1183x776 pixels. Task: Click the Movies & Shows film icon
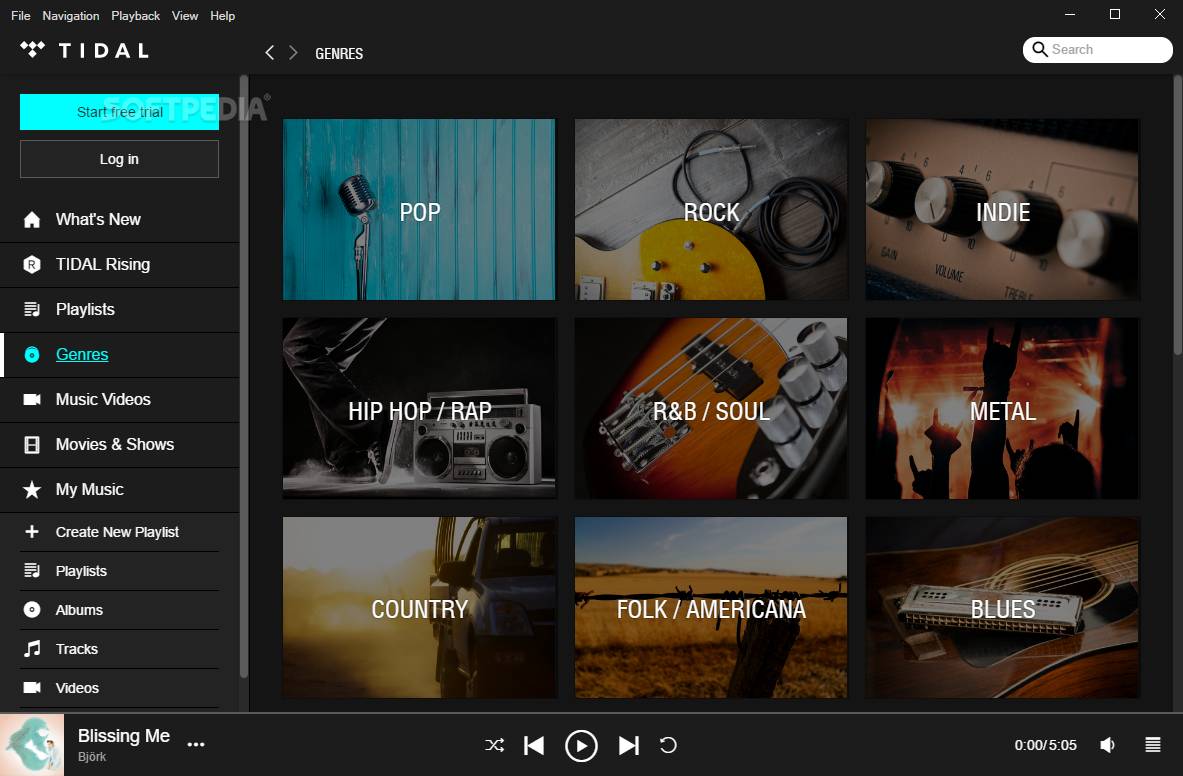coord(32,445)
